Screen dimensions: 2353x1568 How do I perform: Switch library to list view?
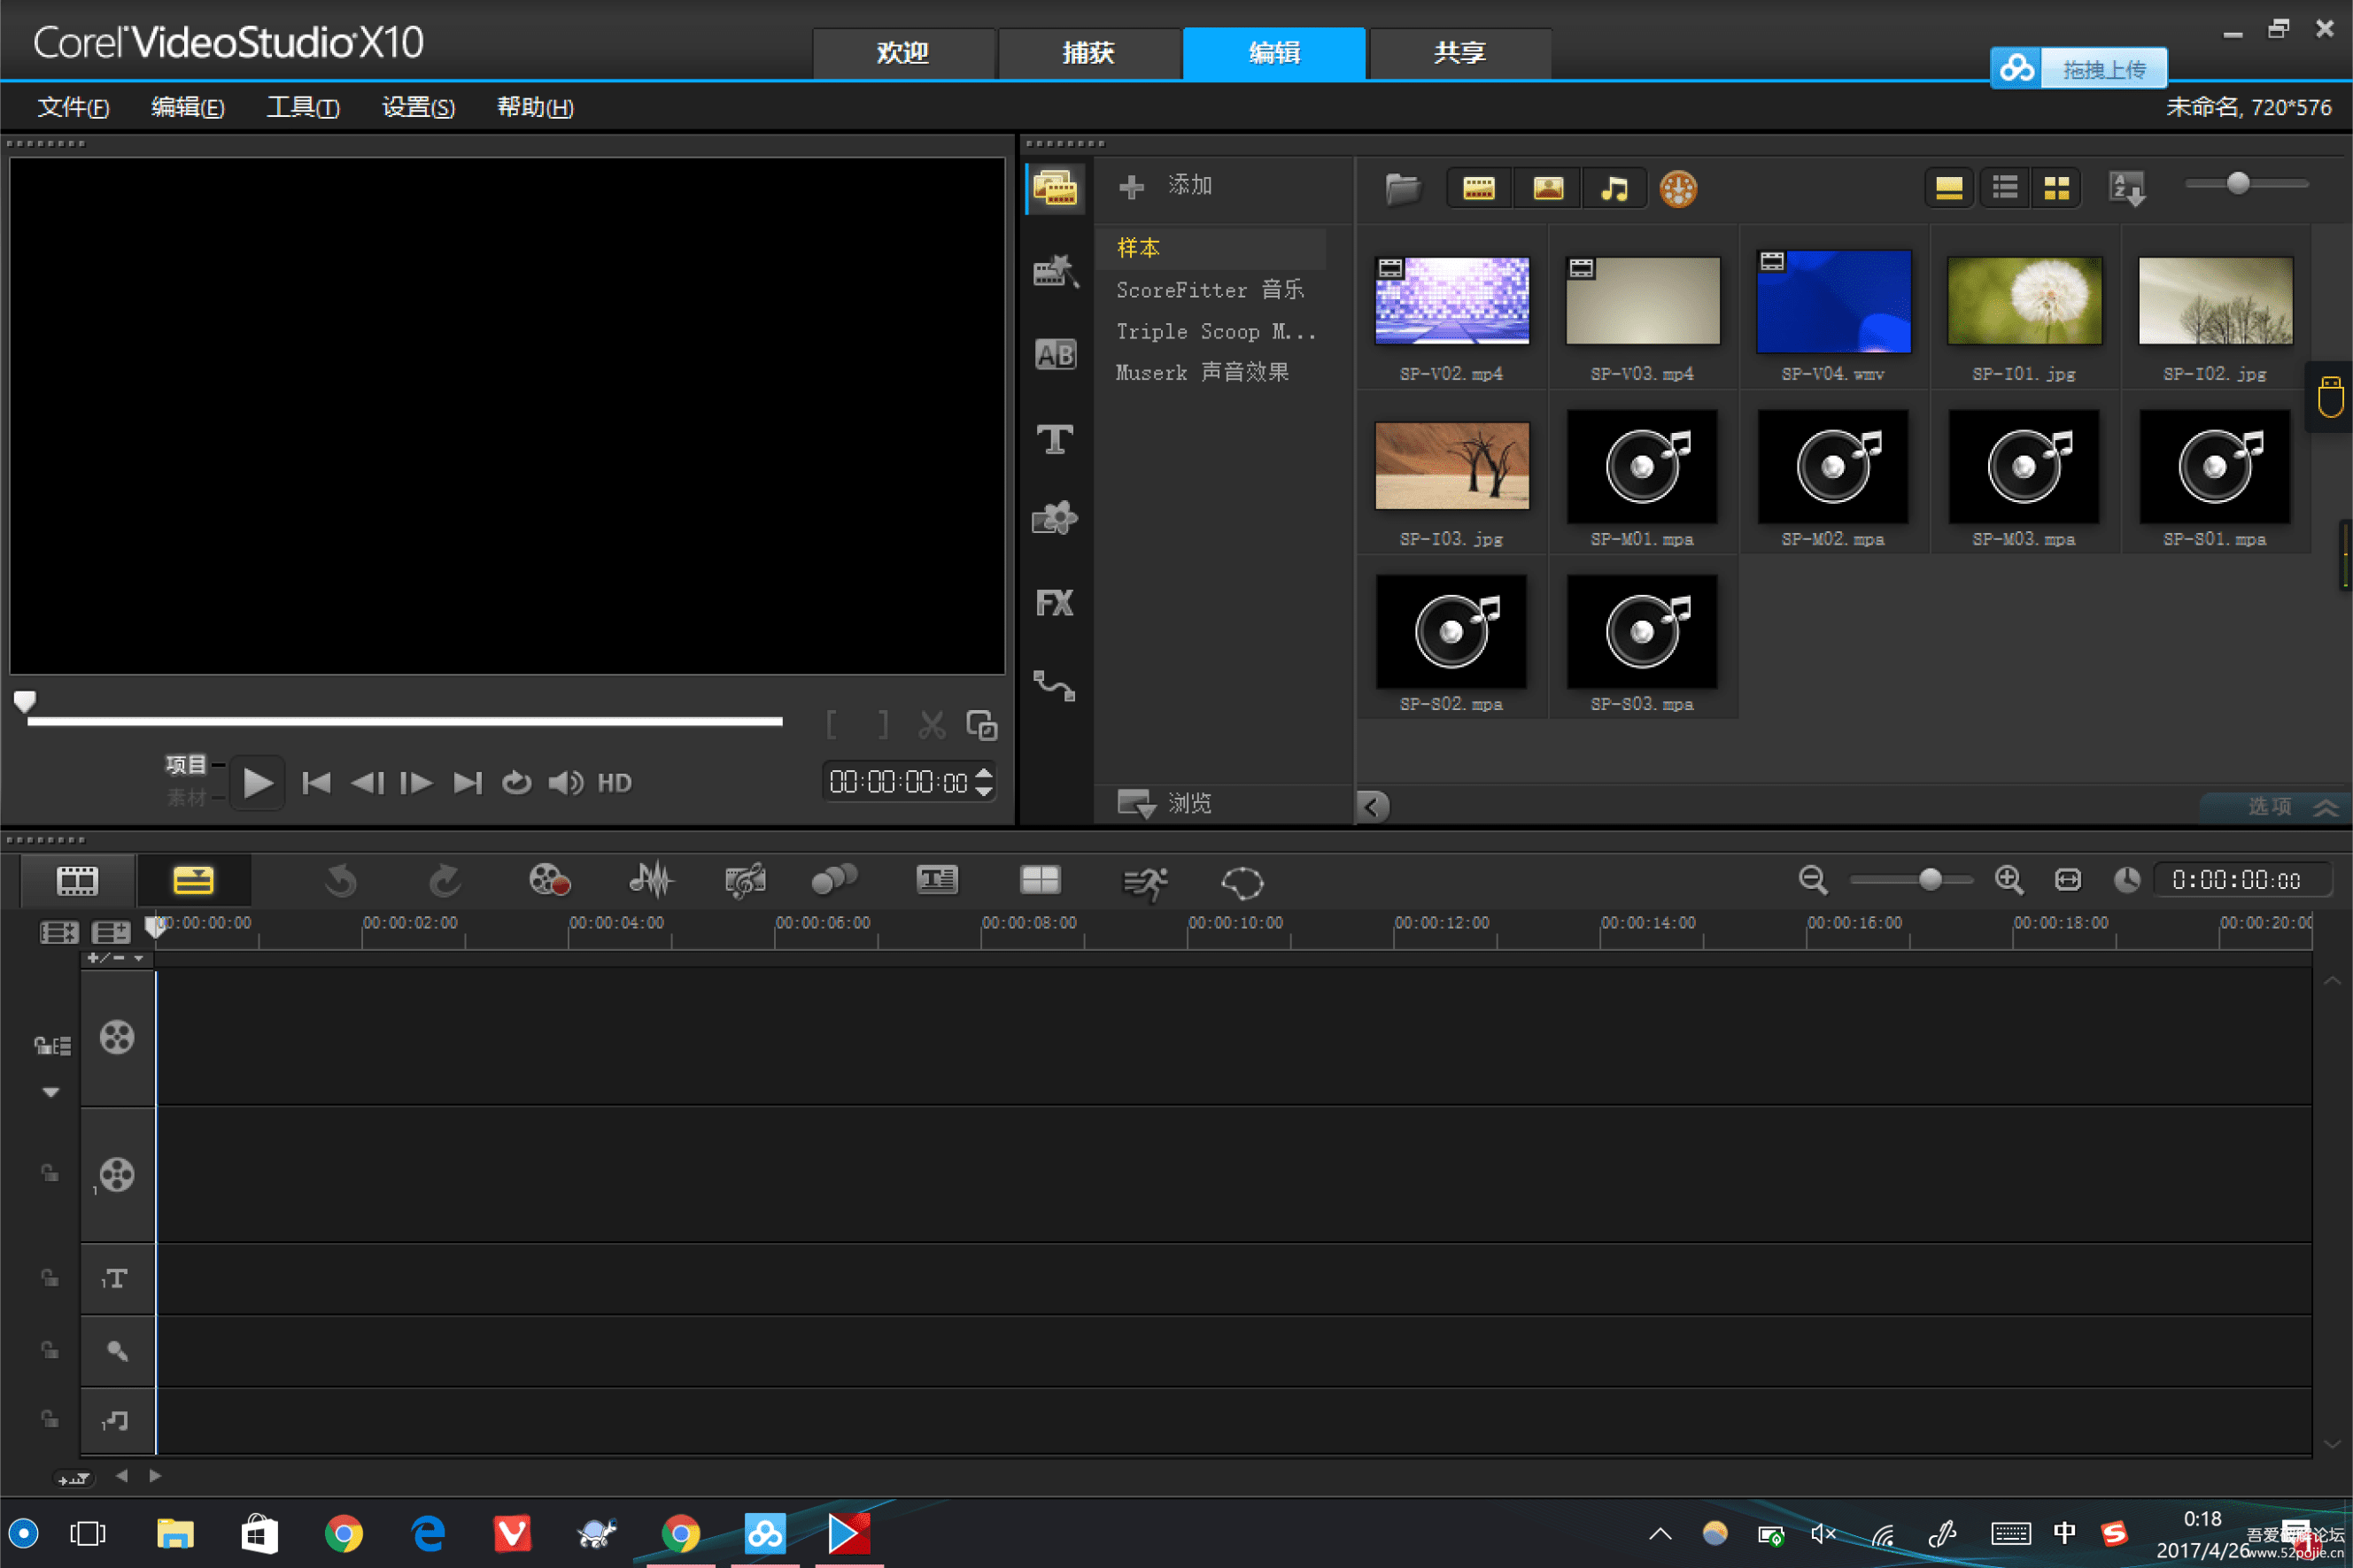click(x=2005, y=188)
